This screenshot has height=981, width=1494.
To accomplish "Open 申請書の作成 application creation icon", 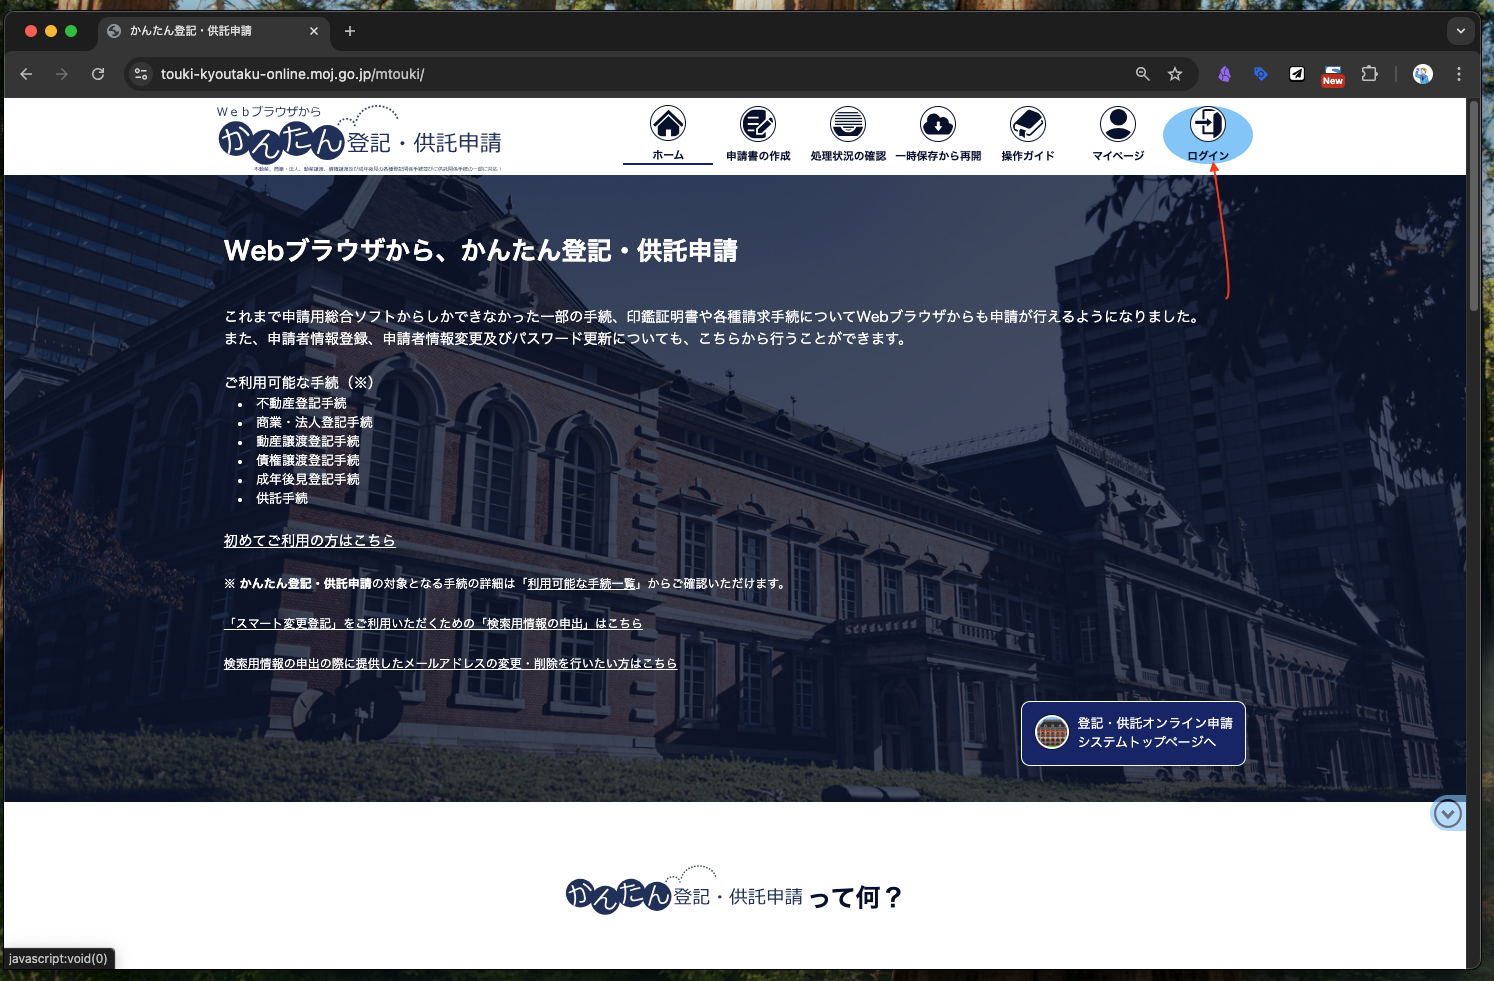I will (x=758, y=125).
